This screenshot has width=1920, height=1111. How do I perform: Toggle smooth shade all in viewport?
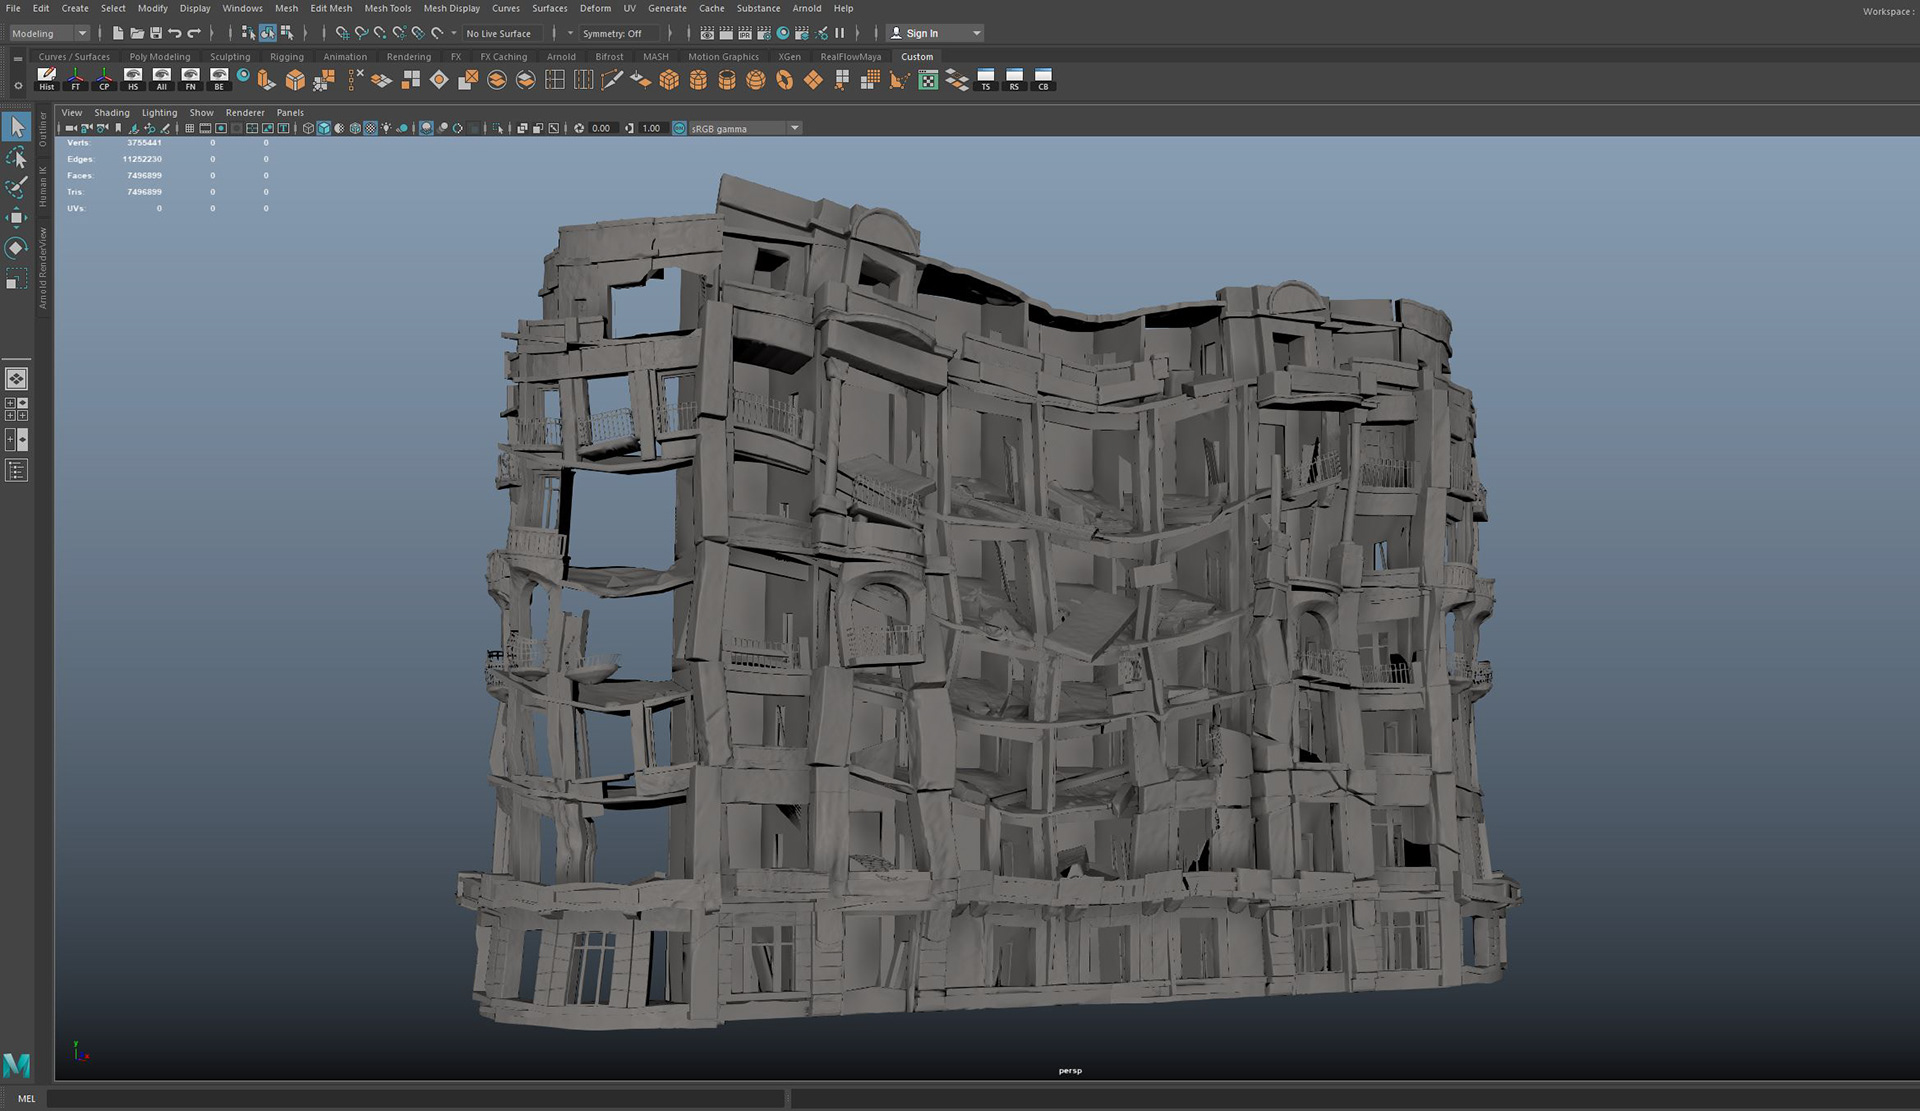tap(324, 128)
